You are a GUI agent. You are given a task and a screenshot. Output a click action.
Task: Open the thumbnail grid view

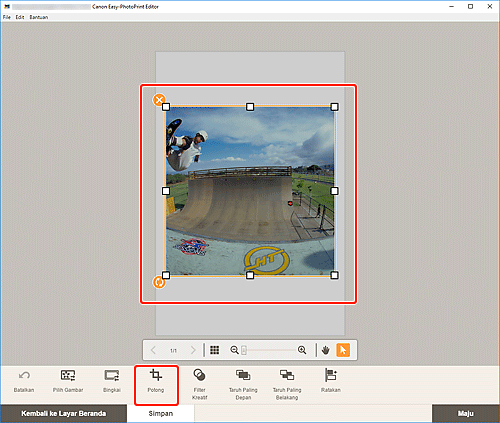tap(215, 350)
